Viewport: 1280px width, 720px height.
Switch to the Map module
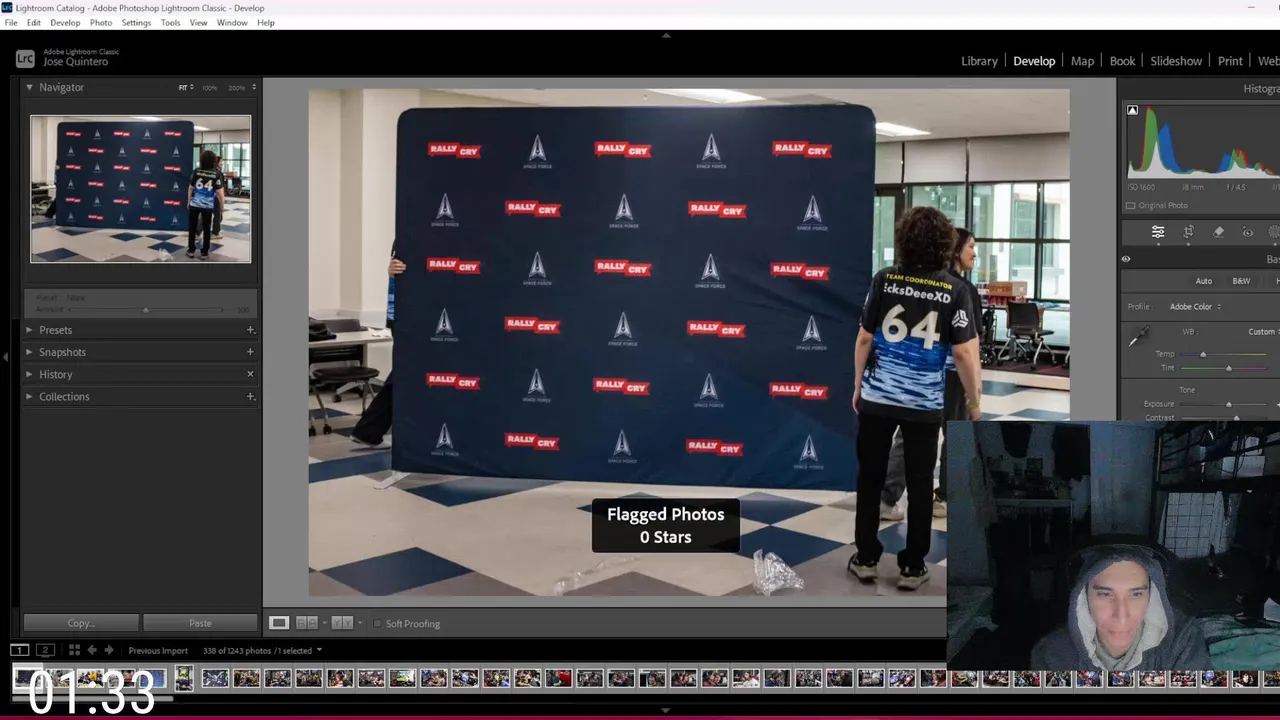pyautogui.click(x=1082, y=61)
